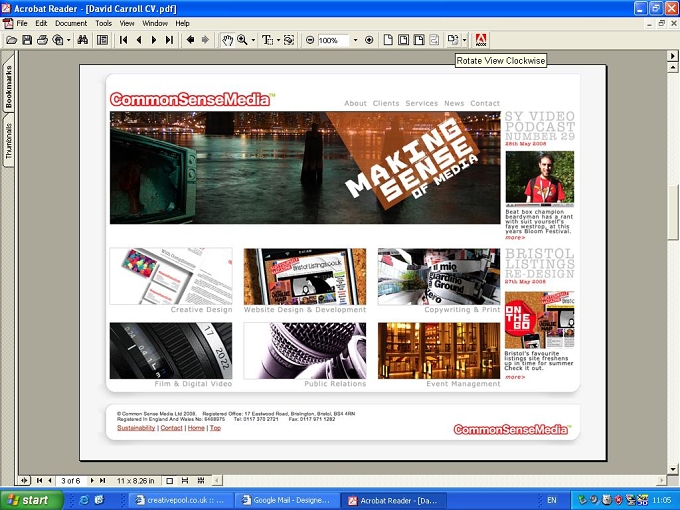Click the Top link in the page footer
The width and height of the screenshot is (680, 510).
click(x=215, y=428)
